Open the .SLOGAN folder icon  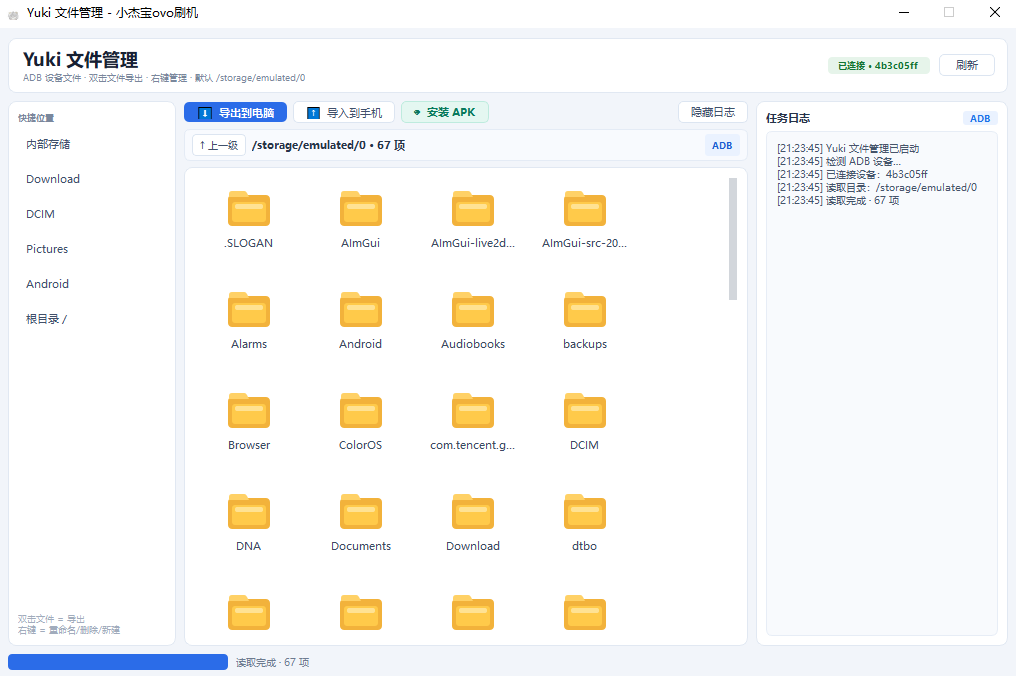click(x=249, y=209)
